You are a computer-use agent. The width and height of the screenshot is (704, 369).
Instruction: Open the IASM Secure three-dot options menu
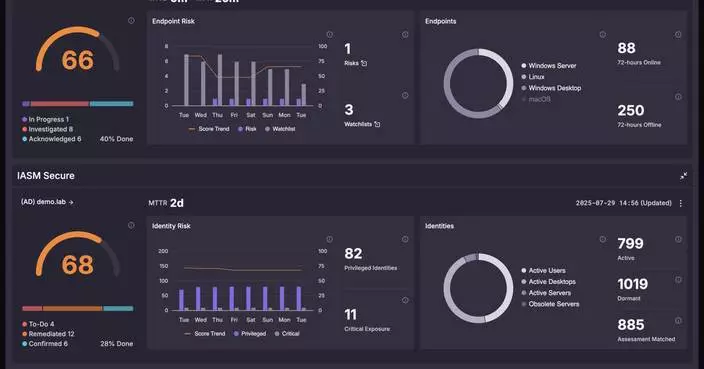[x=681, y=203]
